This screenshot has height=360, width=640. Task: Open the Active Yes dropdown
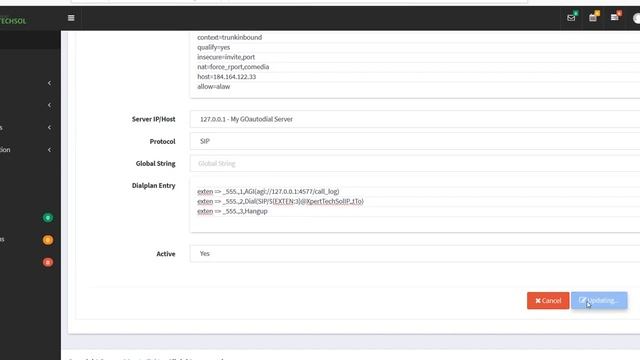(x=415, y=253)
